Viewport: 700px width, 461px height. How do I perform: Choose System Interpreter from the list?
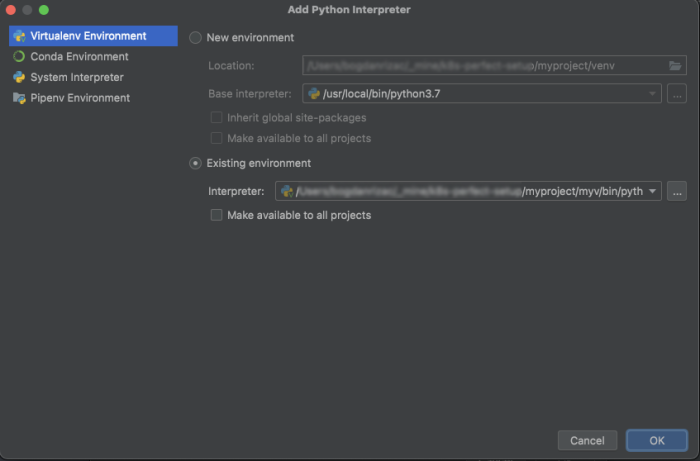[x=93, y=77]
